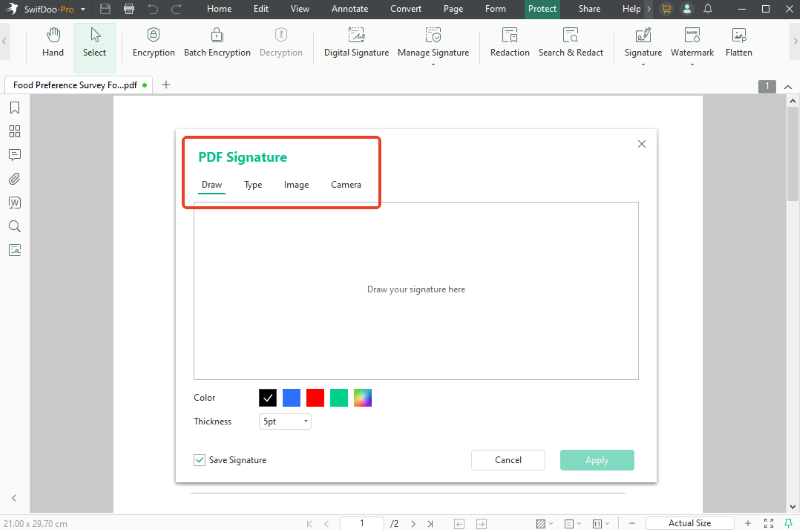Open the signature panel sidebar icon
800x530 pixels.
(15, 250)
